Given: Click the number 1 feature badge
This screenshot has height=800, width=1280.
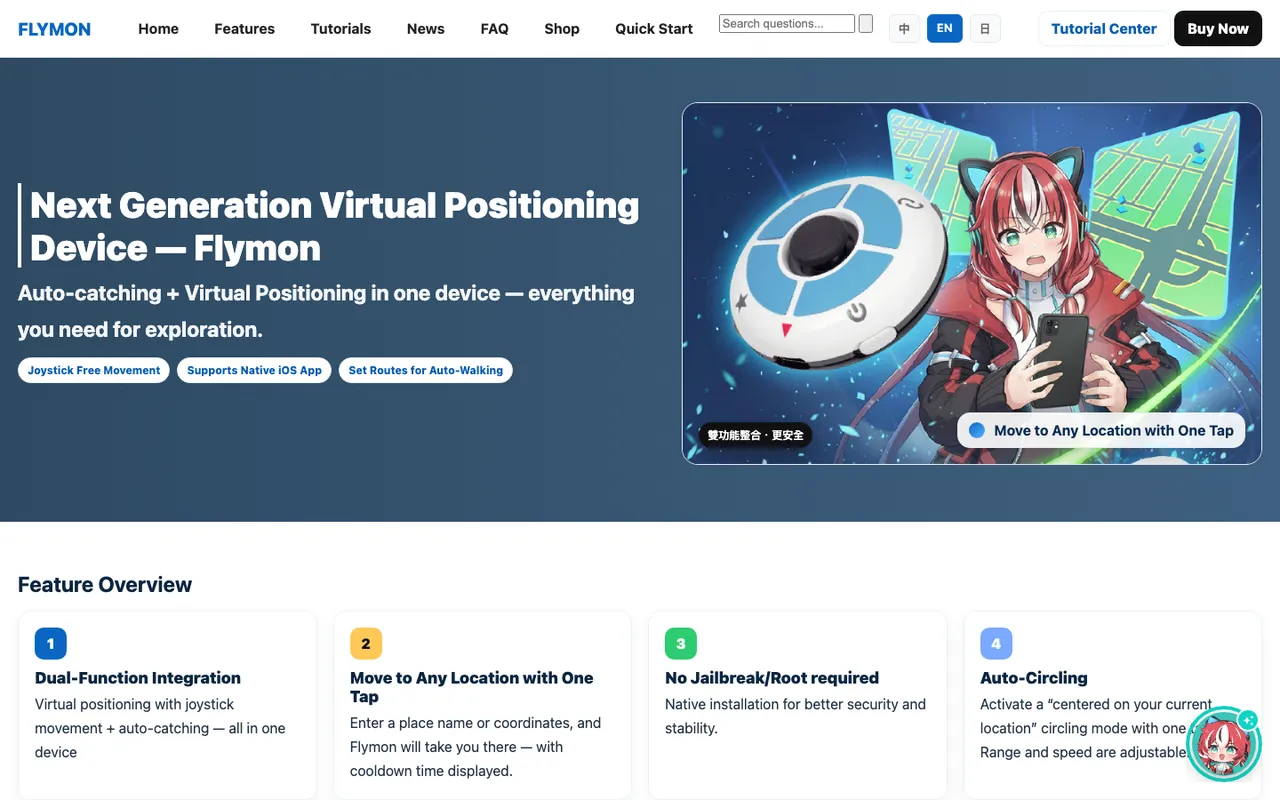Looking at the screenshot, I should coord(51,644).
